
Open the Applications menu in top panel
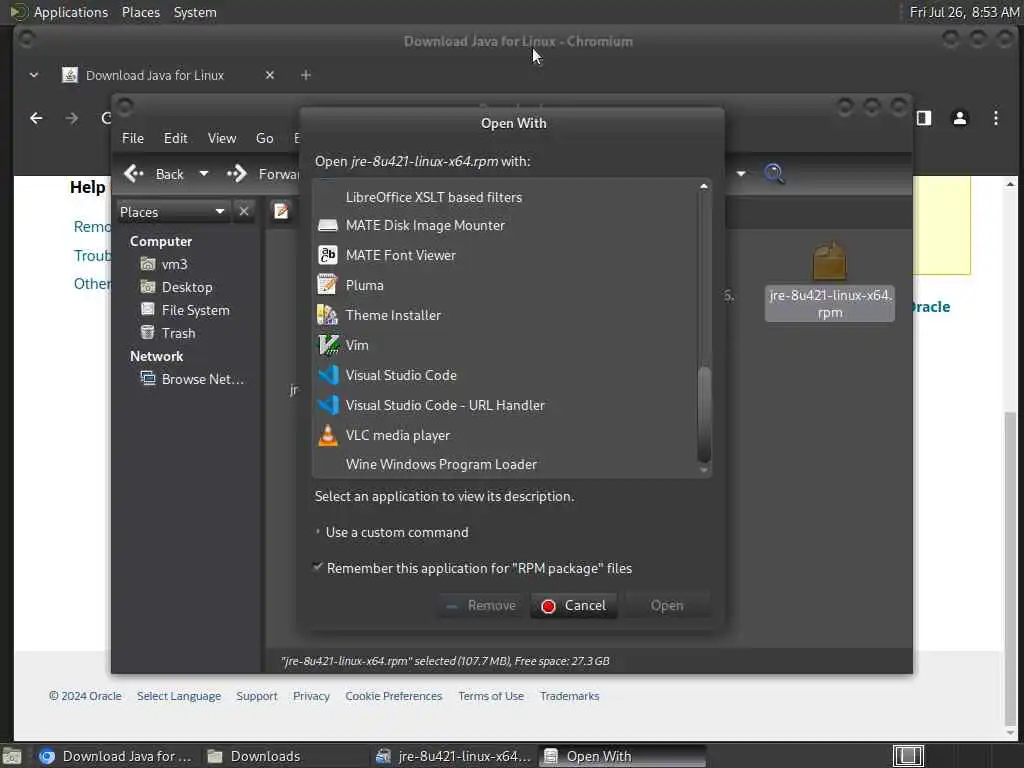71,12
